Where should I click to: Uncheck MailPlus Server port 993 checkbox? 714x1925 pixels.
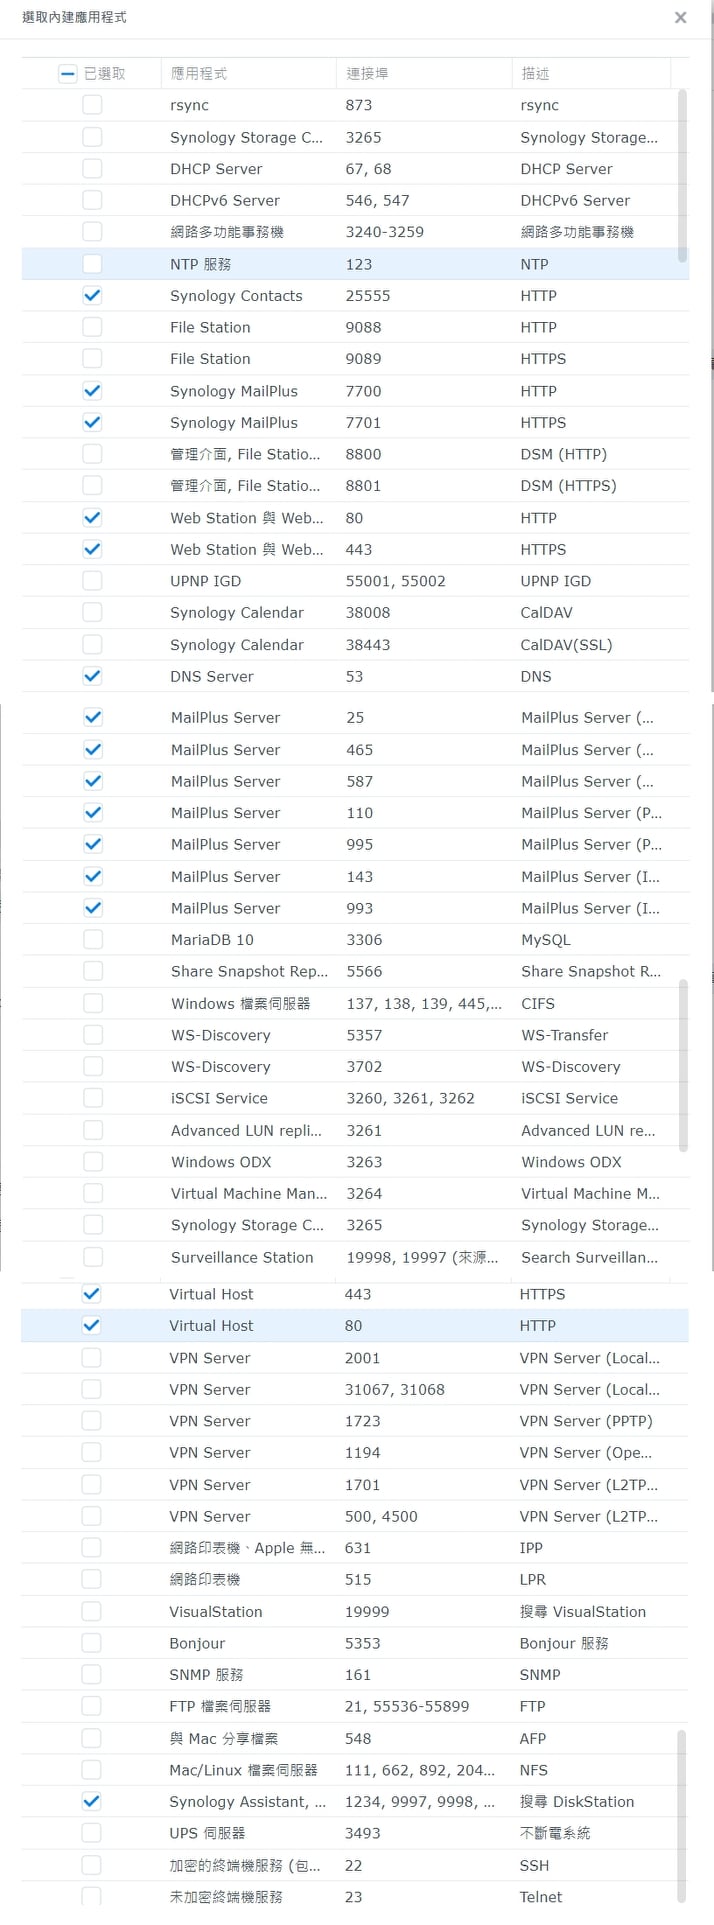[93, 908]
